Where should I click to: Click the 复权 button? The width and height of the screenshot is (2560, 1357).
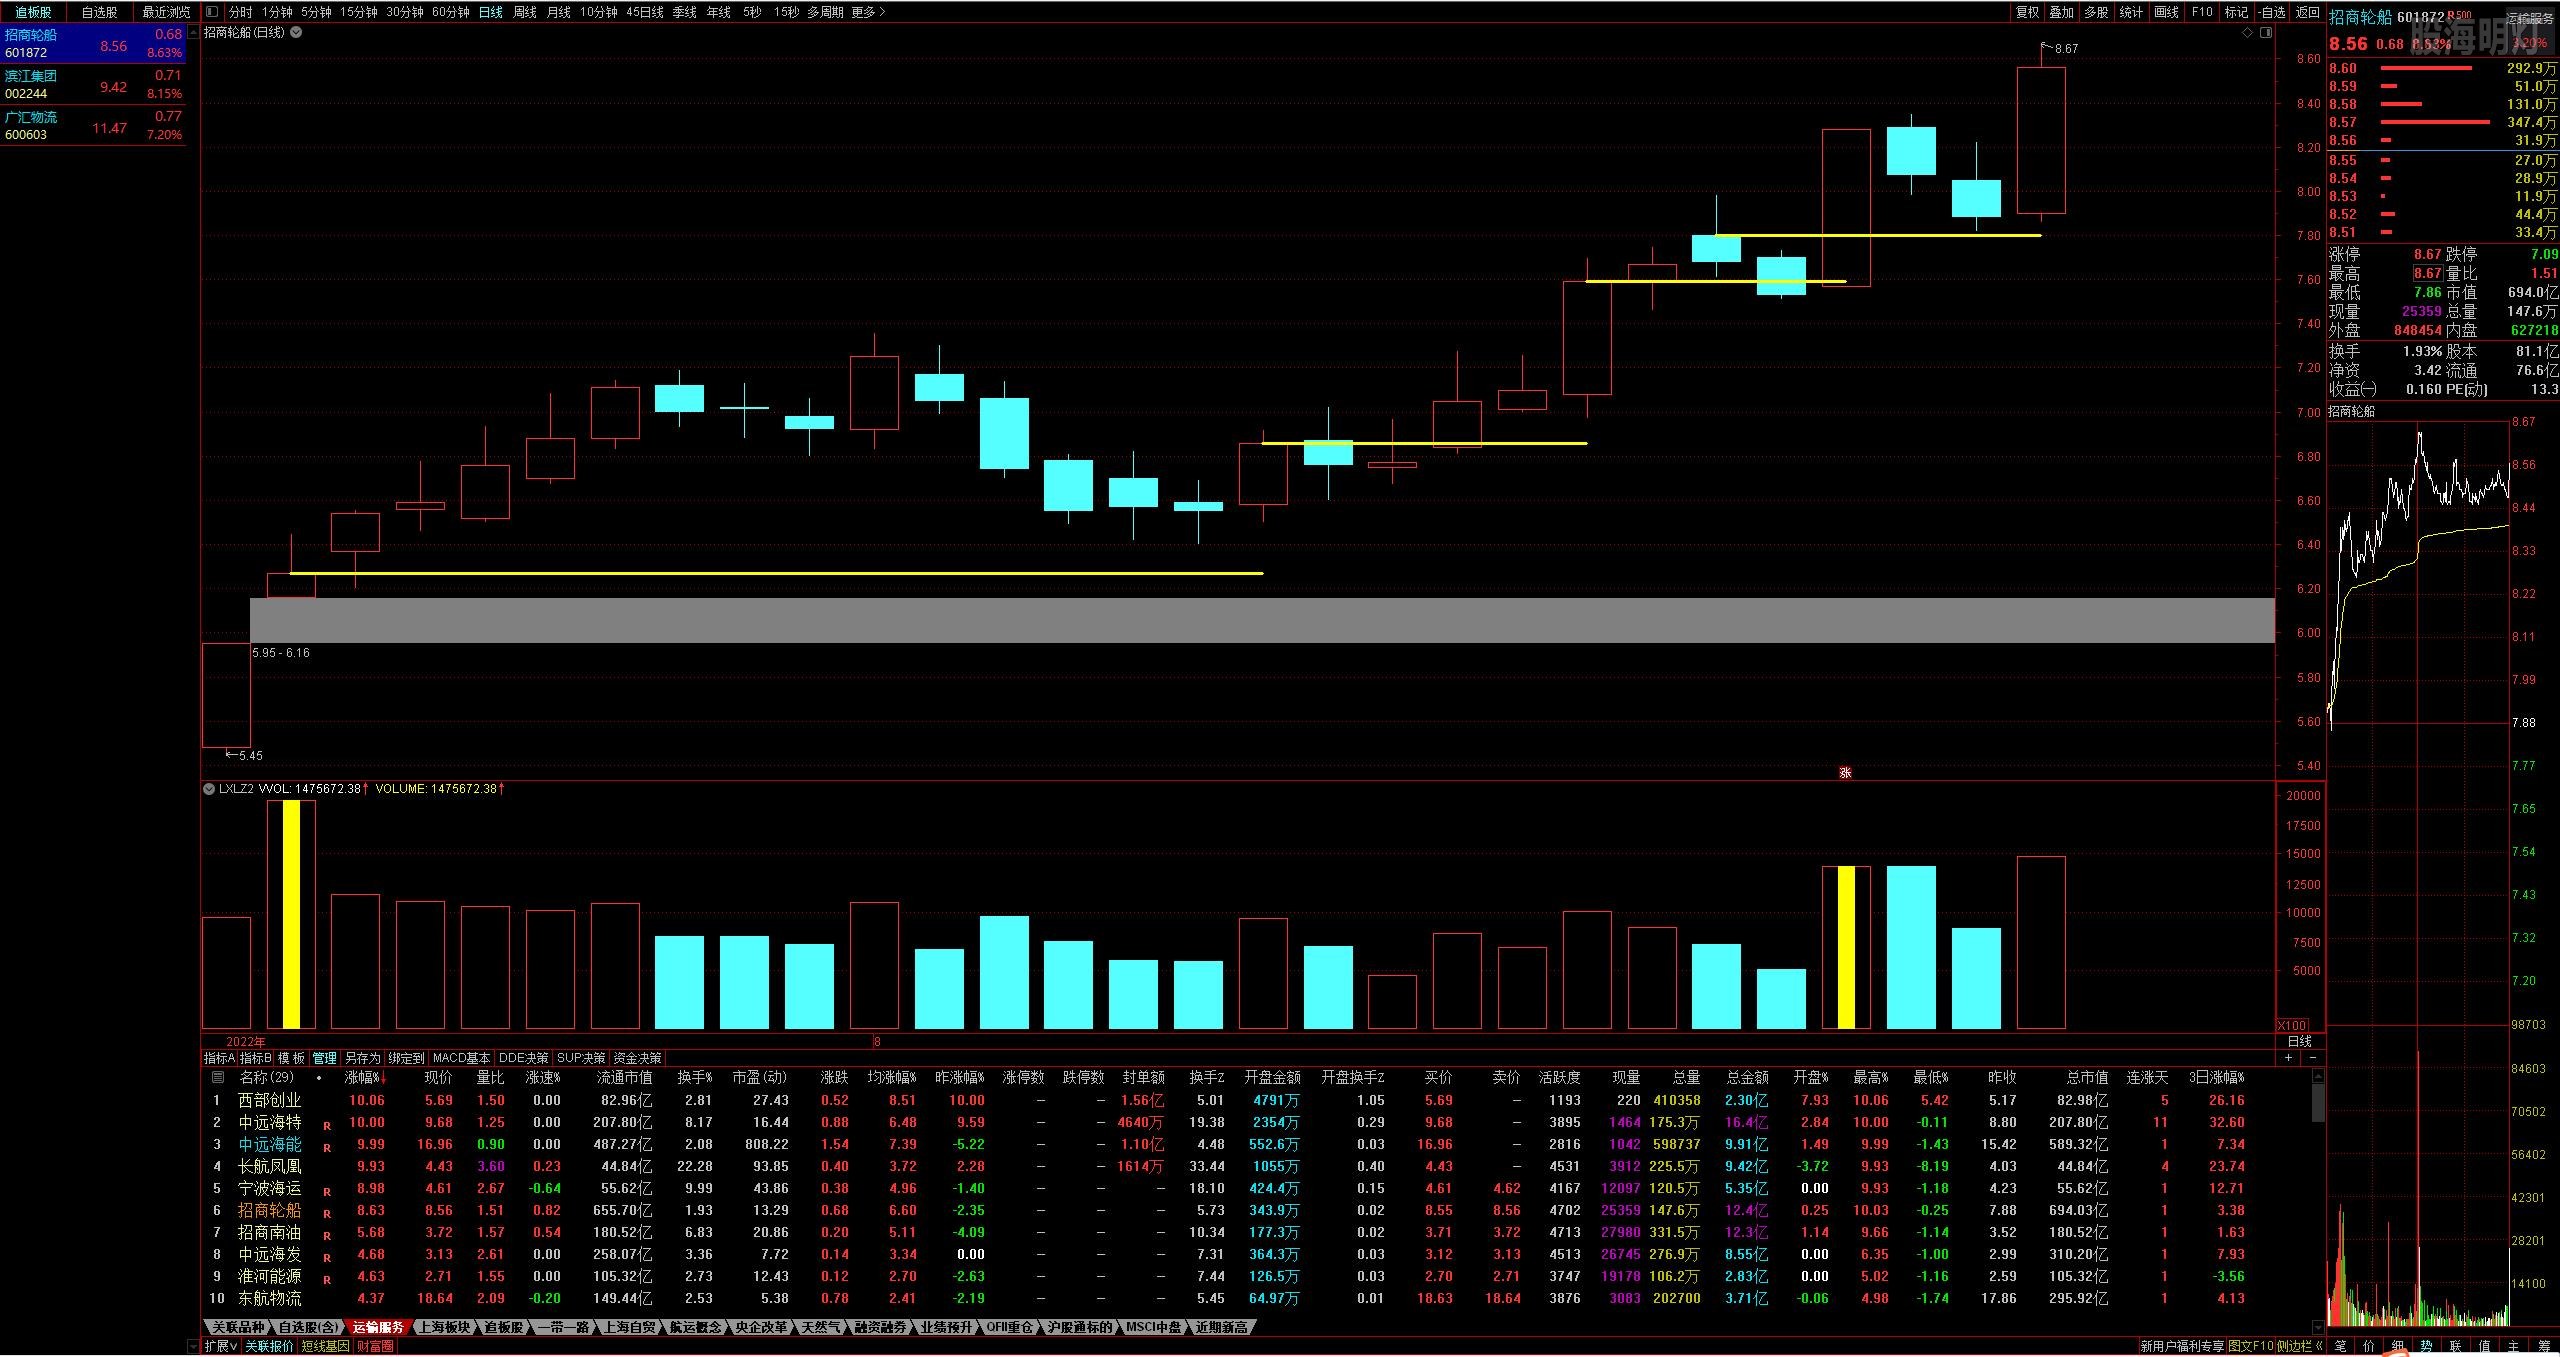[2027, 12]
